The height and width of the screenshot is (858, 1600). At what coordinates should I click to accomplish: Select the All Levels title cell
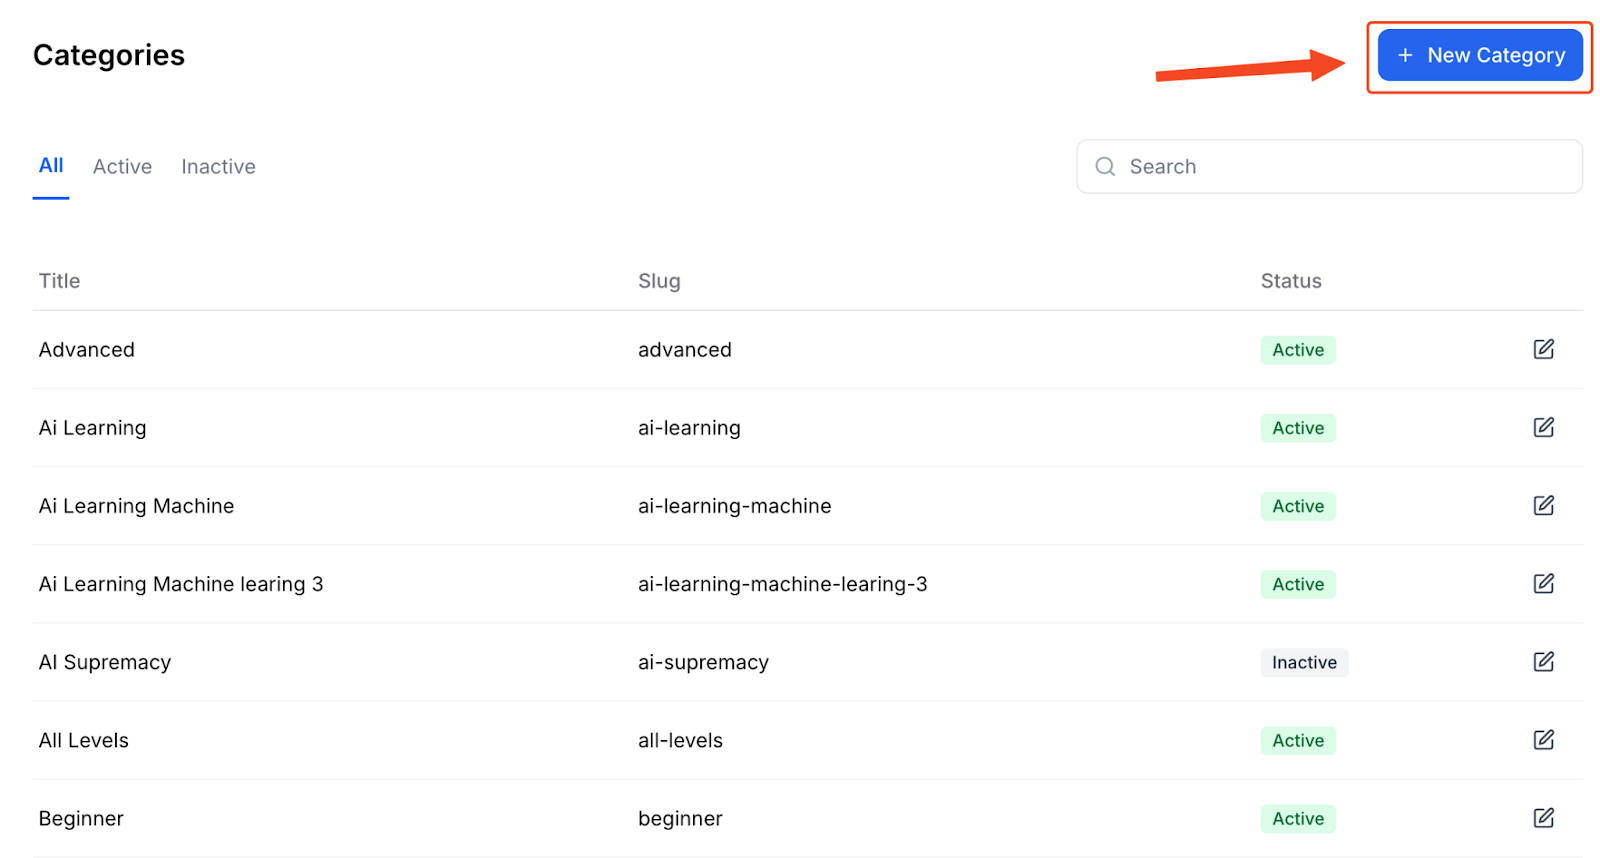click(x=84, y=740)
